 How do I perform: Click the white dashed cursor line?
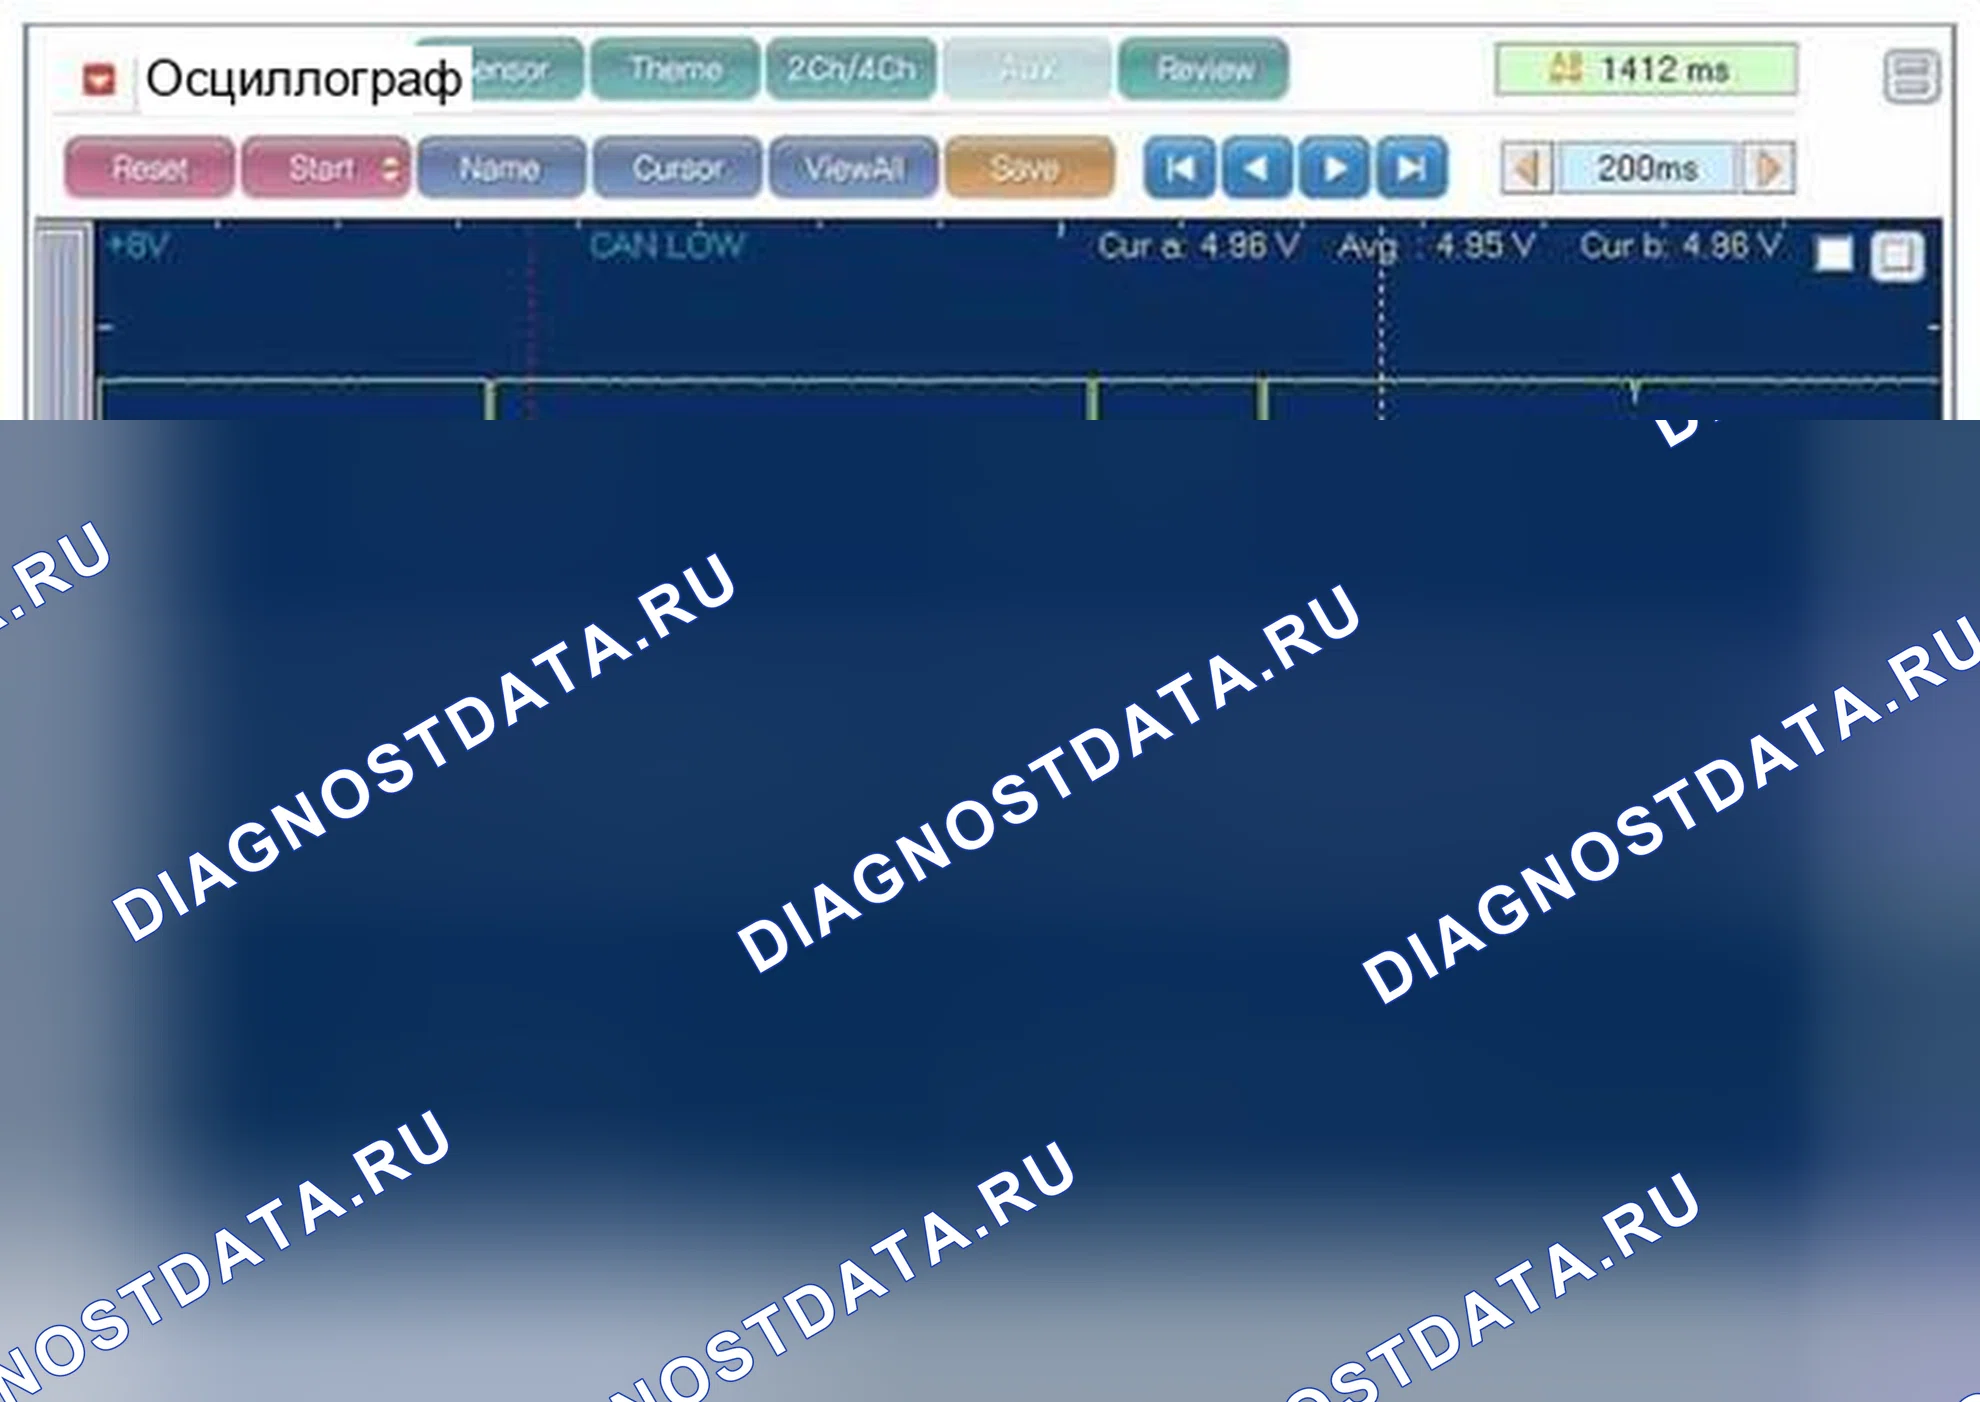click(1382, 320)
